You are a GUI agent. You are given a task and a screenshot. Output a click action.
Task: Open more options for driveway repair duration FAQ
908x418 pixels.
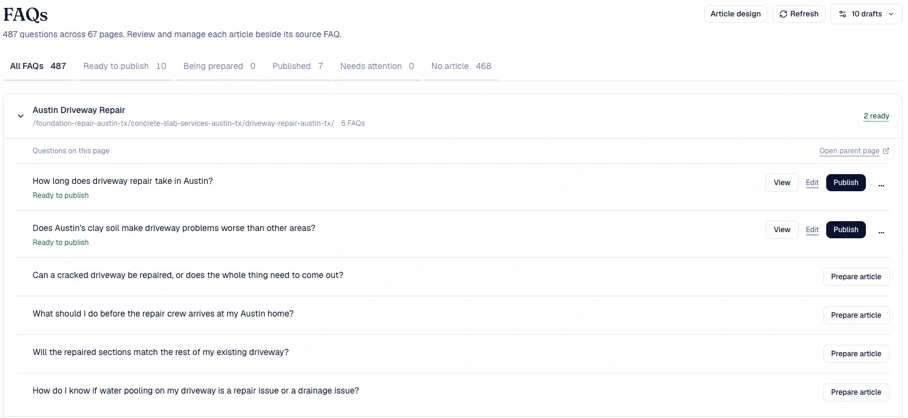point(881,183)
